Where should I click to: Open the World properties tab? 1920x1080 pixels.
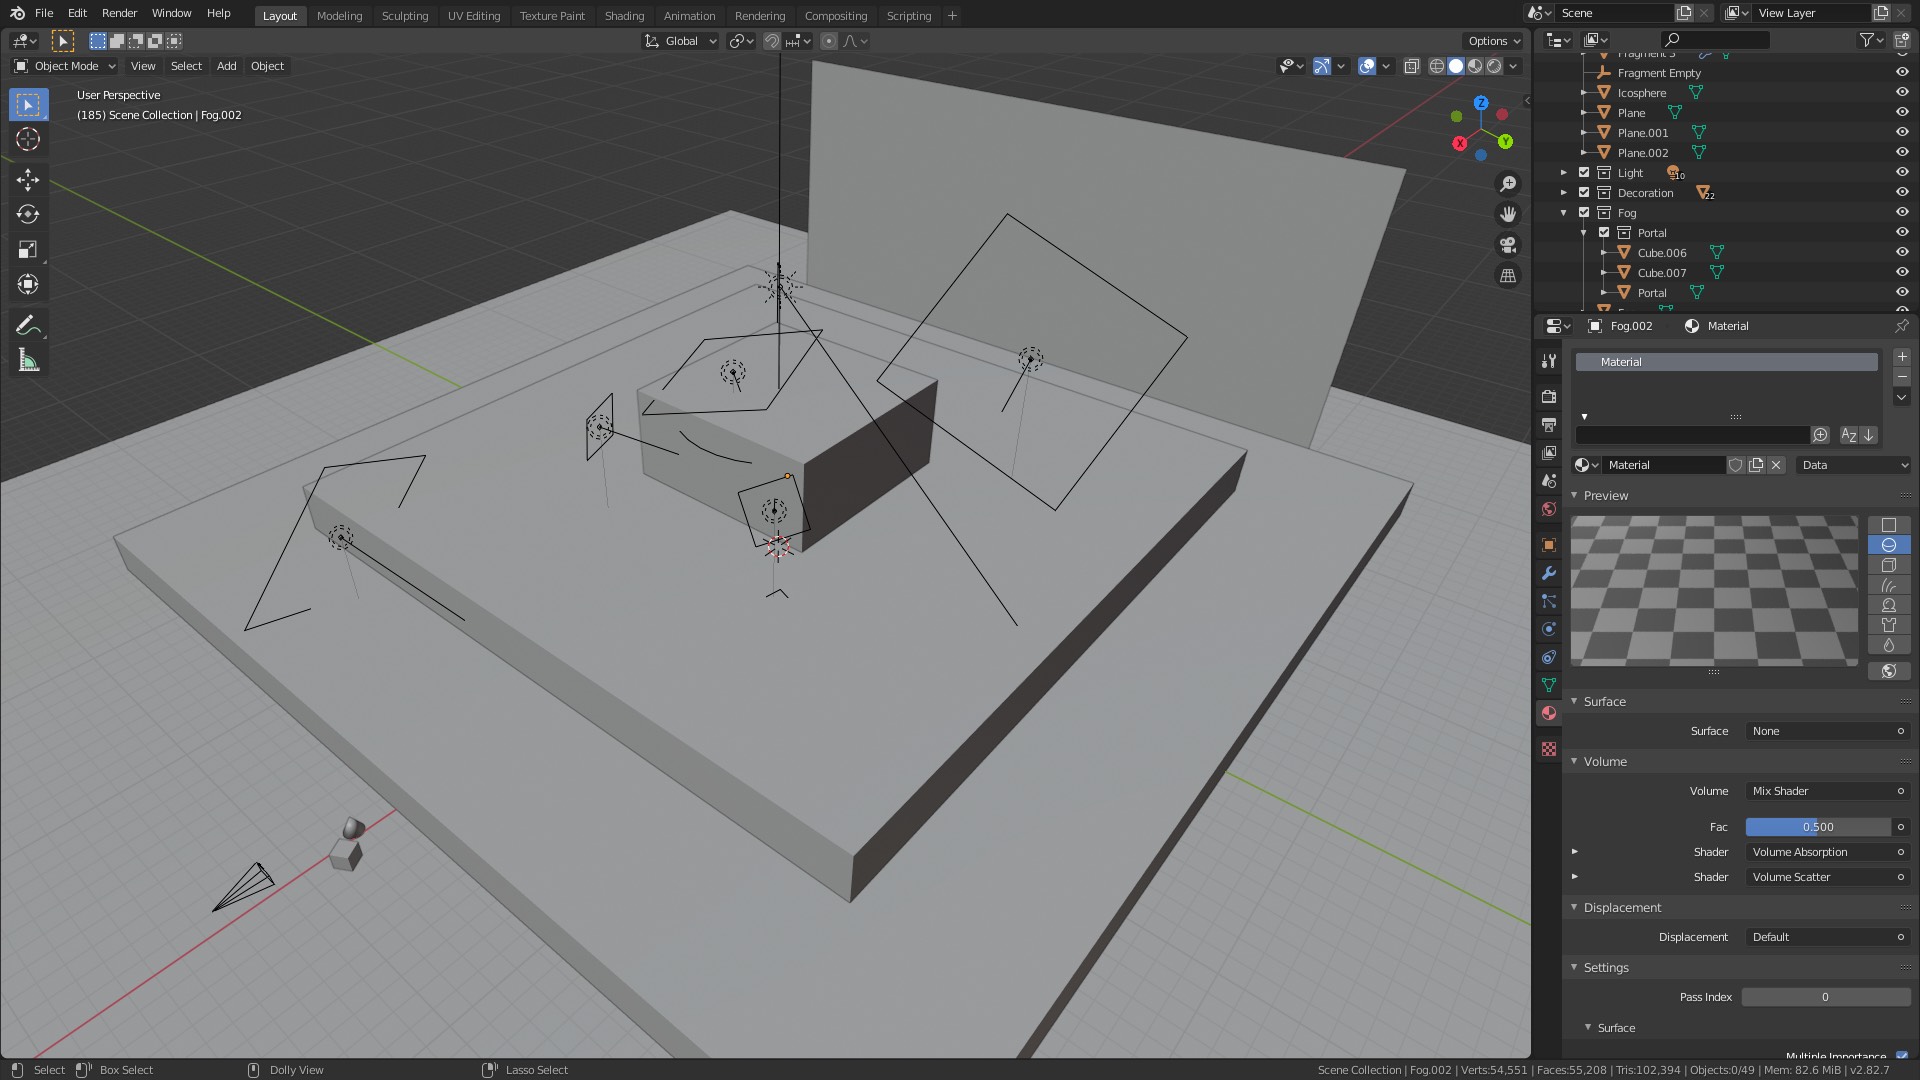click(1549, 509)
